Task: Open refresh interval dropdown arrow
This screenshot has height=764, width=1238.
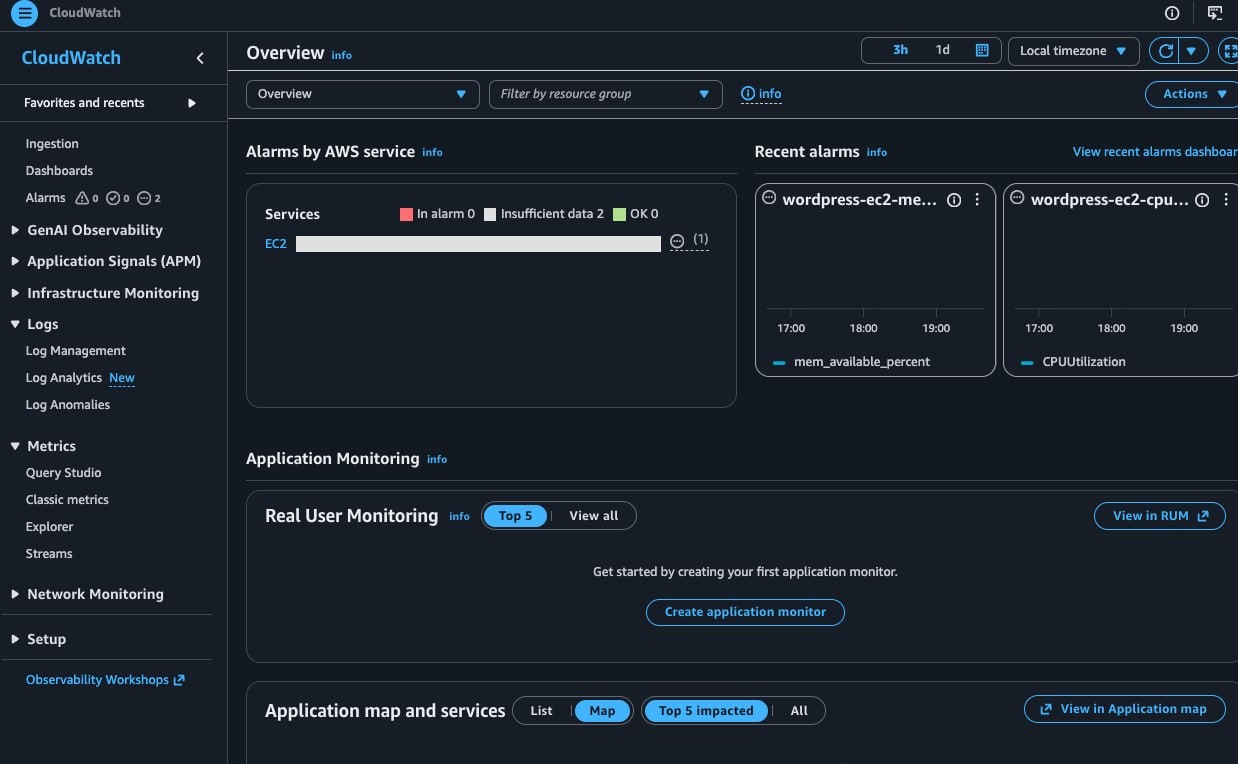Action: tap(1192, 51)
